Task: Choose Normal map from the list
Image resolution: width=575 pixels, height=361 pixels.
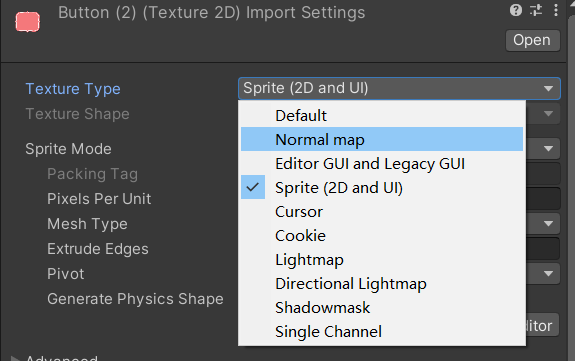Action: click(382, 139)
